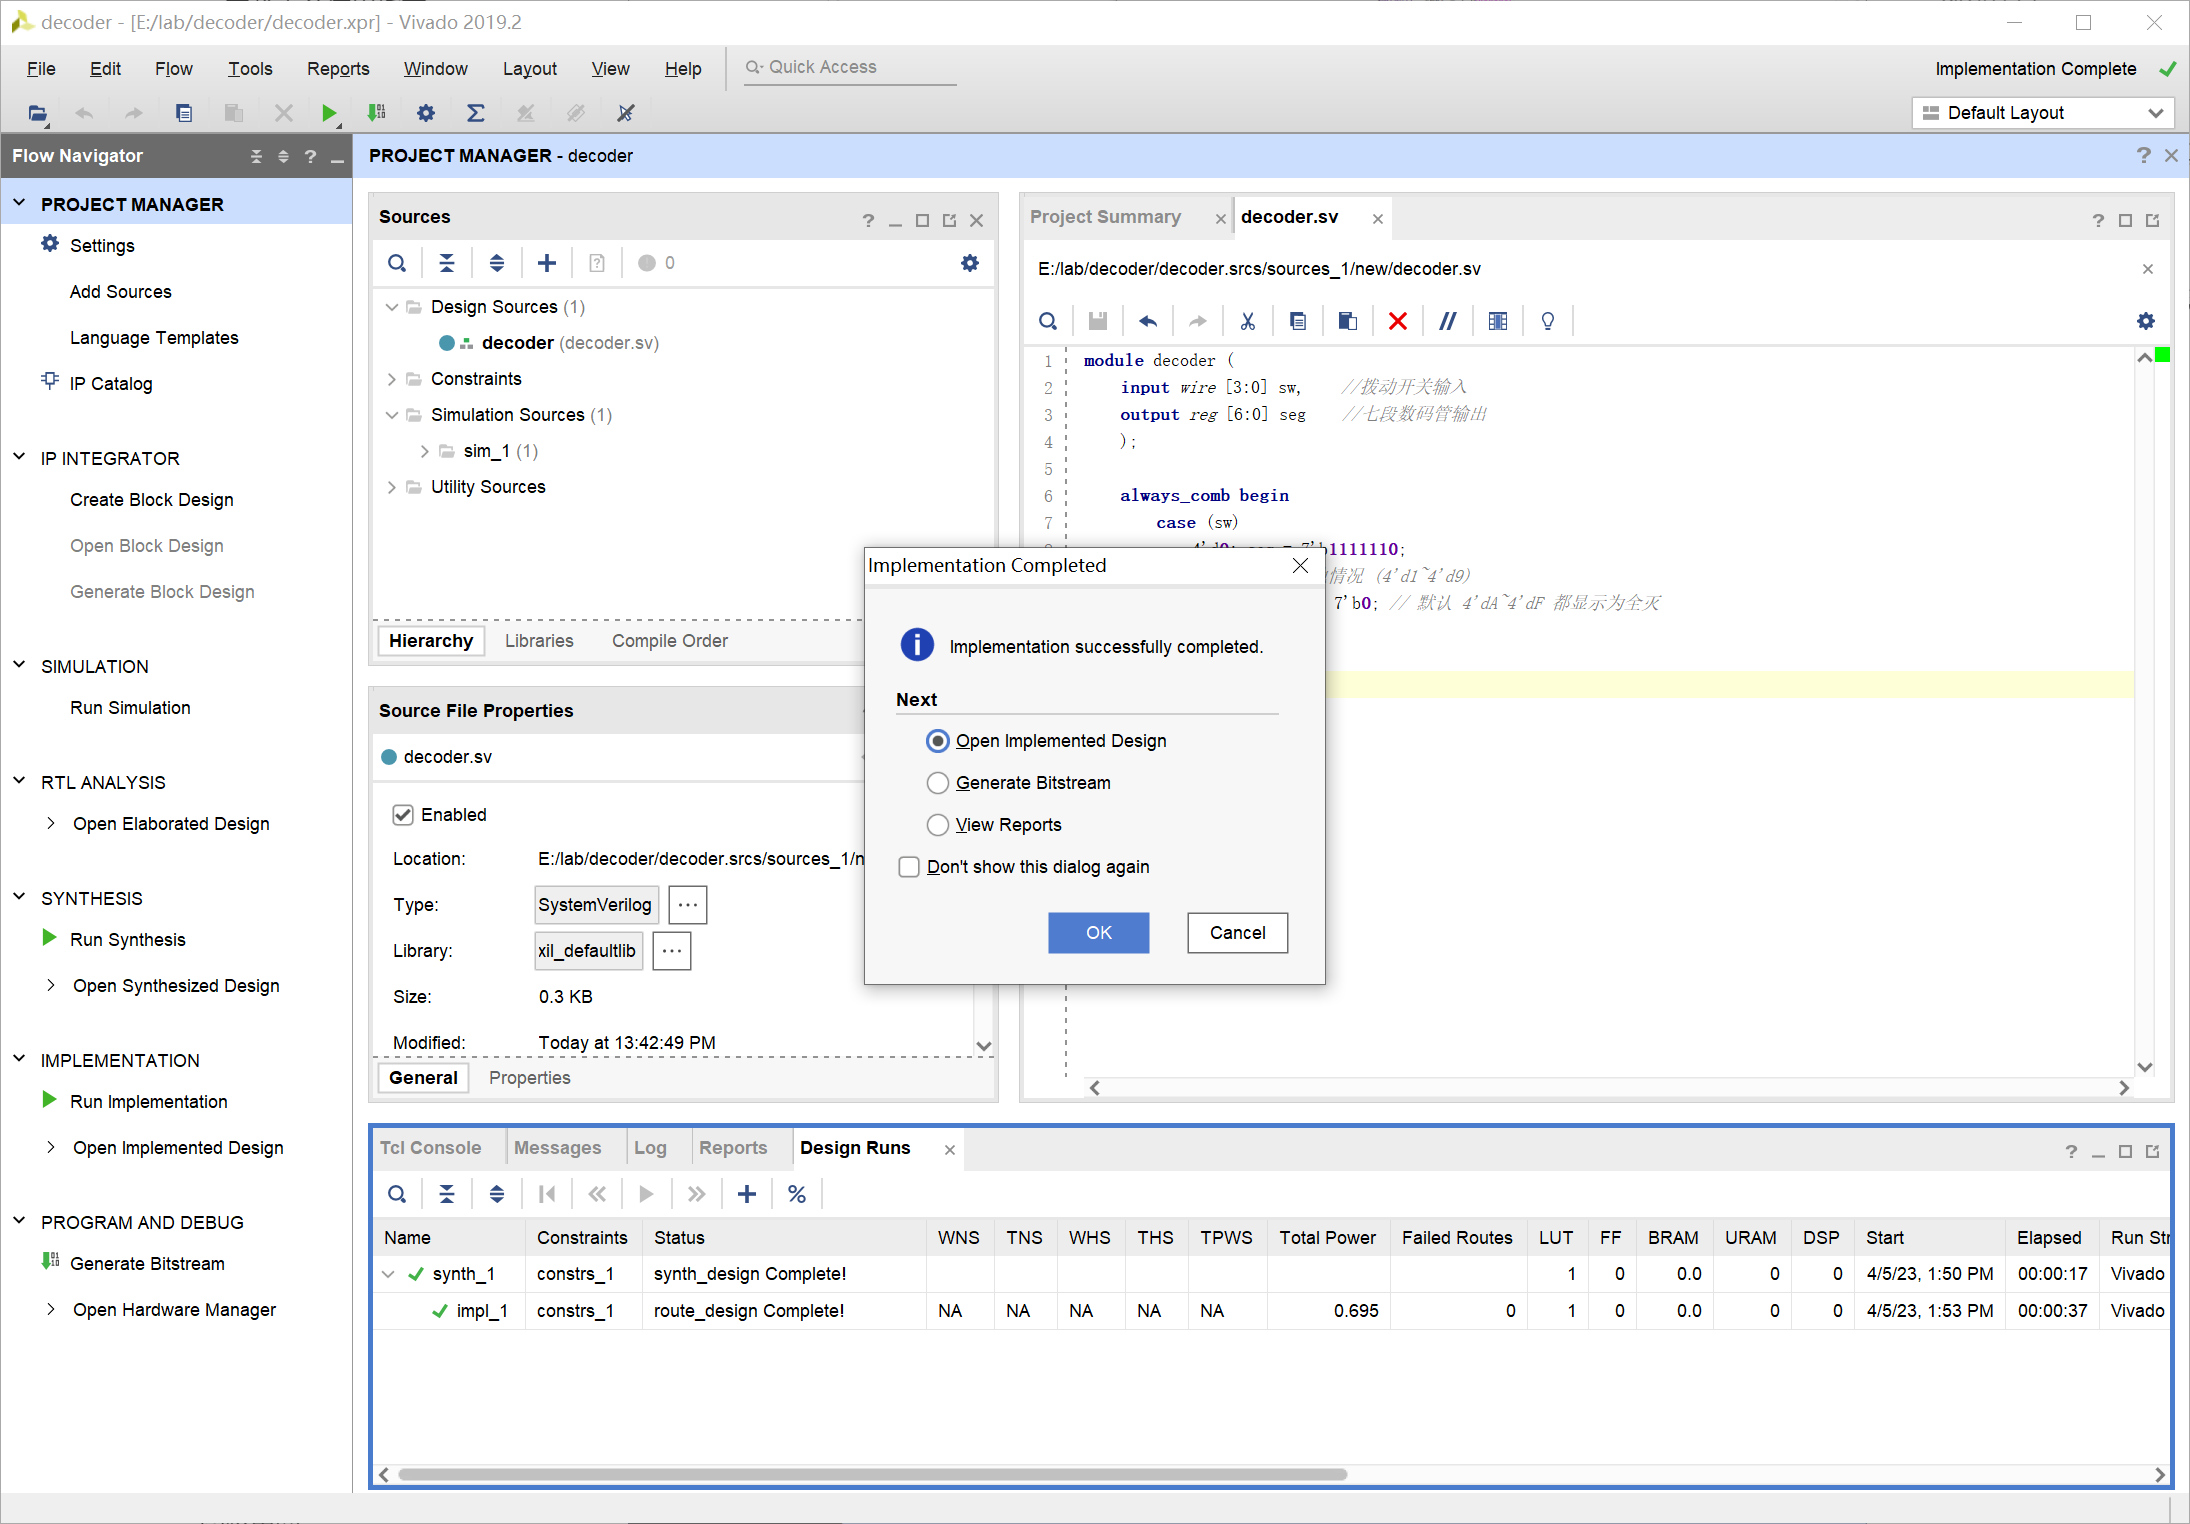Click the plus icon in Sources panel

(546, 263)
